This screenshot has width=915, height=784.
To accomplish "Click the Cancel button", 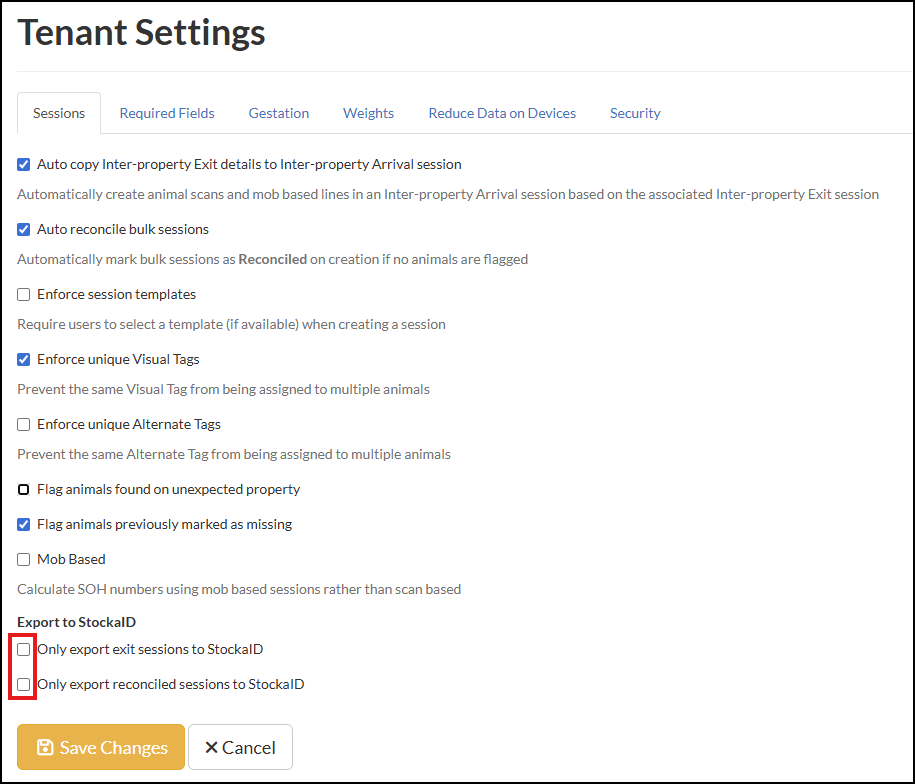I will click(240, 748).
